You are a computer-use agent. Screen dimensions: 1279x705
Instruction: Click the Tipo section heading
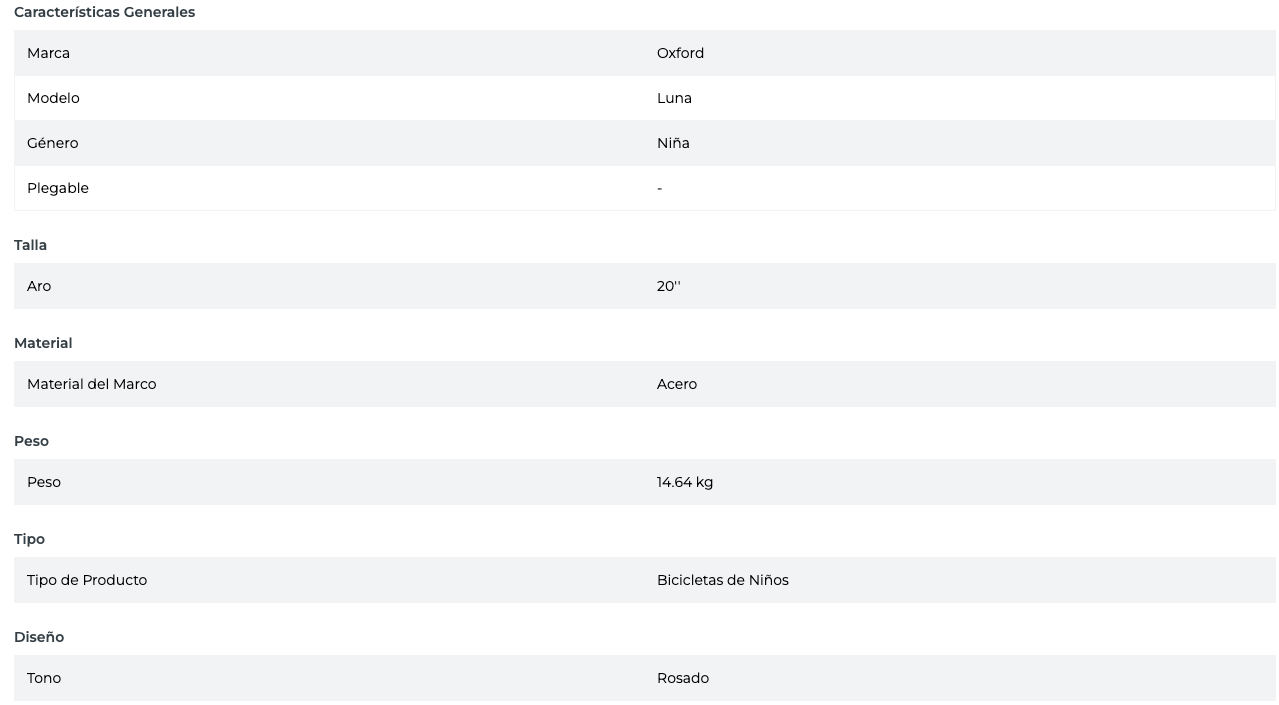(x=29, y=539)
